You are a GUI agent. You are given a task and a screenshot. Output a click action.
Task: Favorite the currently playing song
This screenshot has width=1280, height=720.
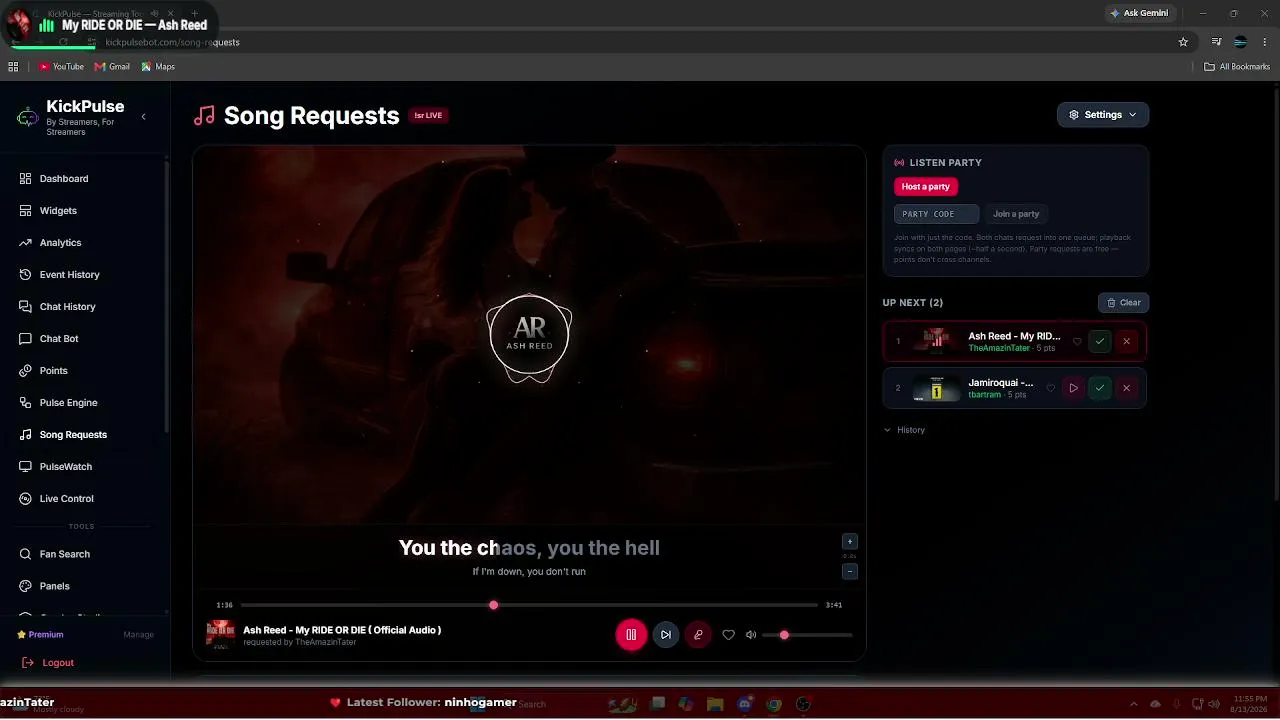pos(728,635)
